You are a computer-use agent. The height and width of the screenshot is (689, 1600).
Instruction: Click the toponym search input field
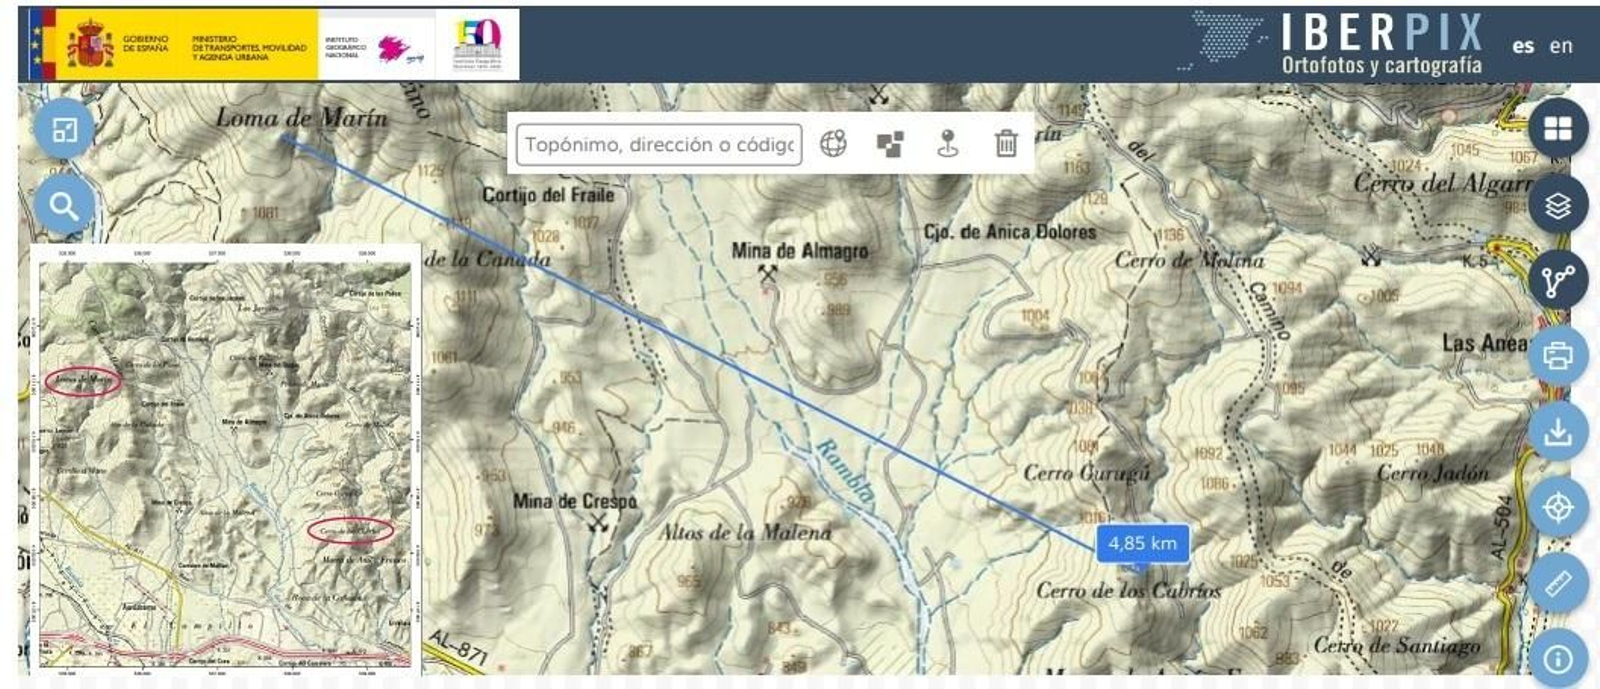click(659, 144)
